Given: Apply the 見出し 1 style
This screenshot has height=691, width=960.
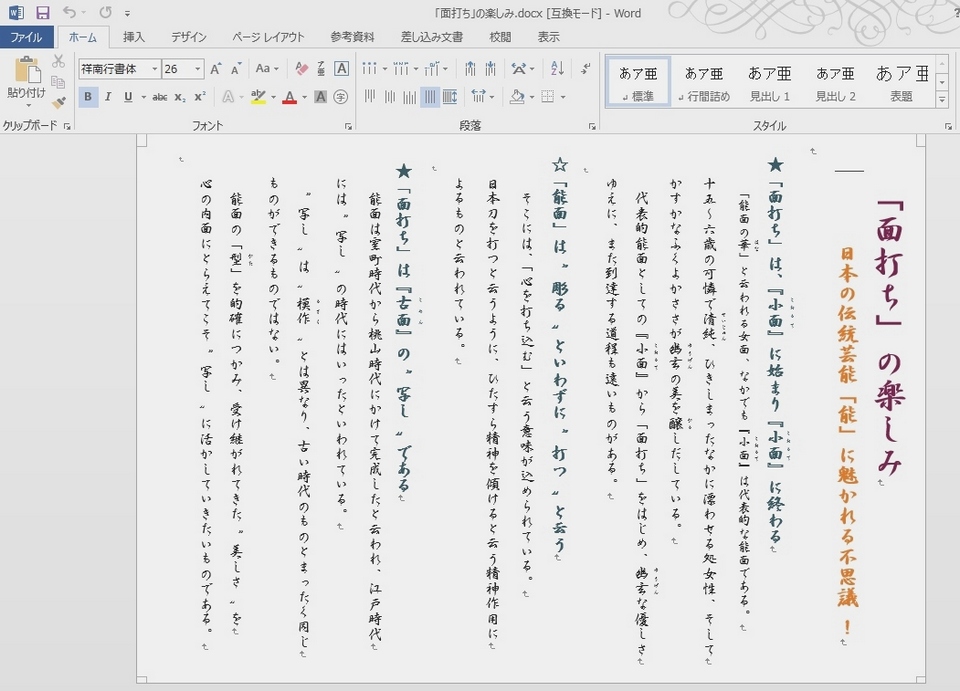Looking at the screenshot, I should [770, 83].
